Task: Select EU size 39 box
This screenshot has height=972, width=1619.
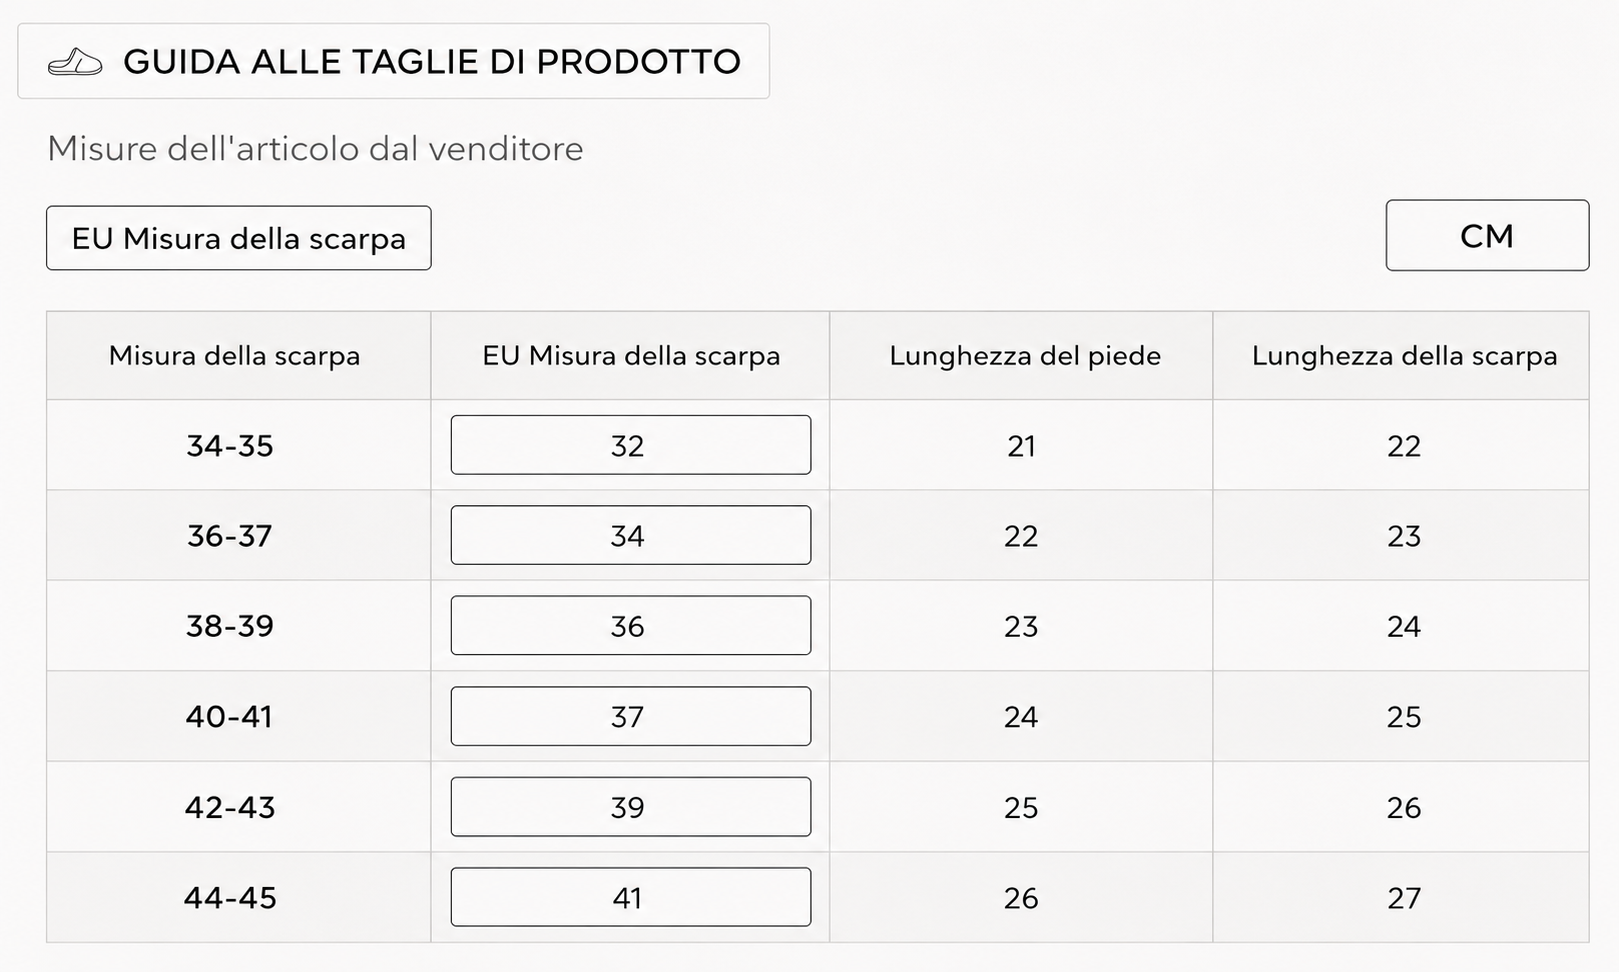Action: pyautogui.click(x=631, y=807)
